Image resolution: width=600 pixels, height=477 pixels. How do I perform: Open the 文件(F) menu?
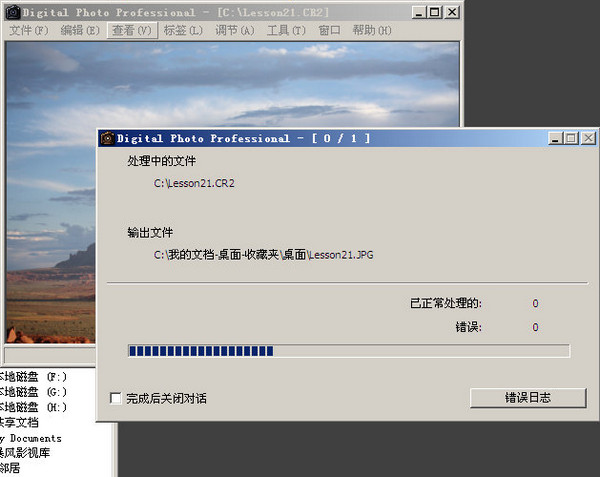[28, 31]
